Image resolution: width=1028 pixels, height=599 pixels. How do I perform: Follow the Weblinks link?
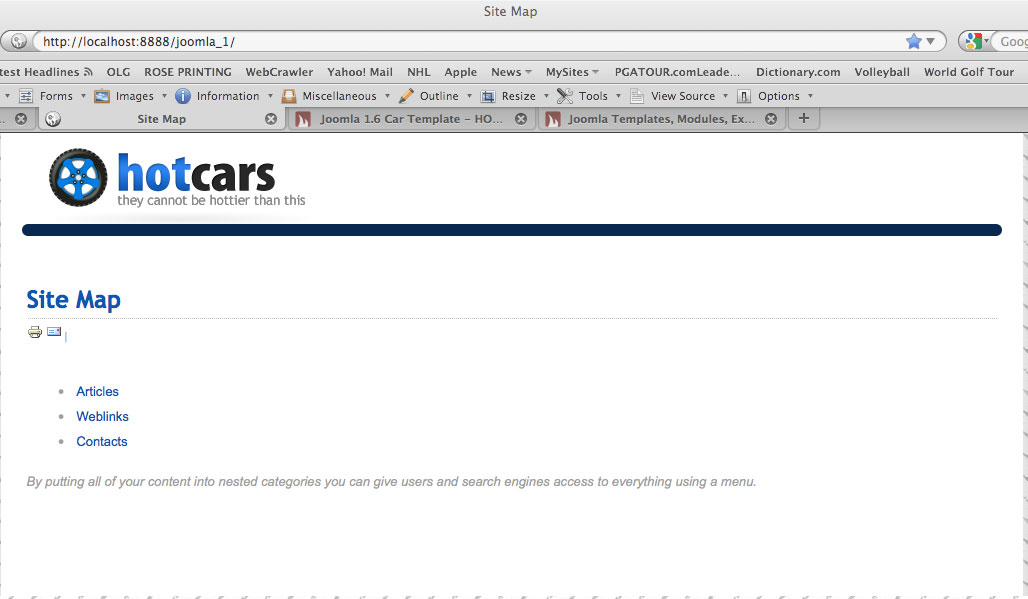click(x=102, y=416)
